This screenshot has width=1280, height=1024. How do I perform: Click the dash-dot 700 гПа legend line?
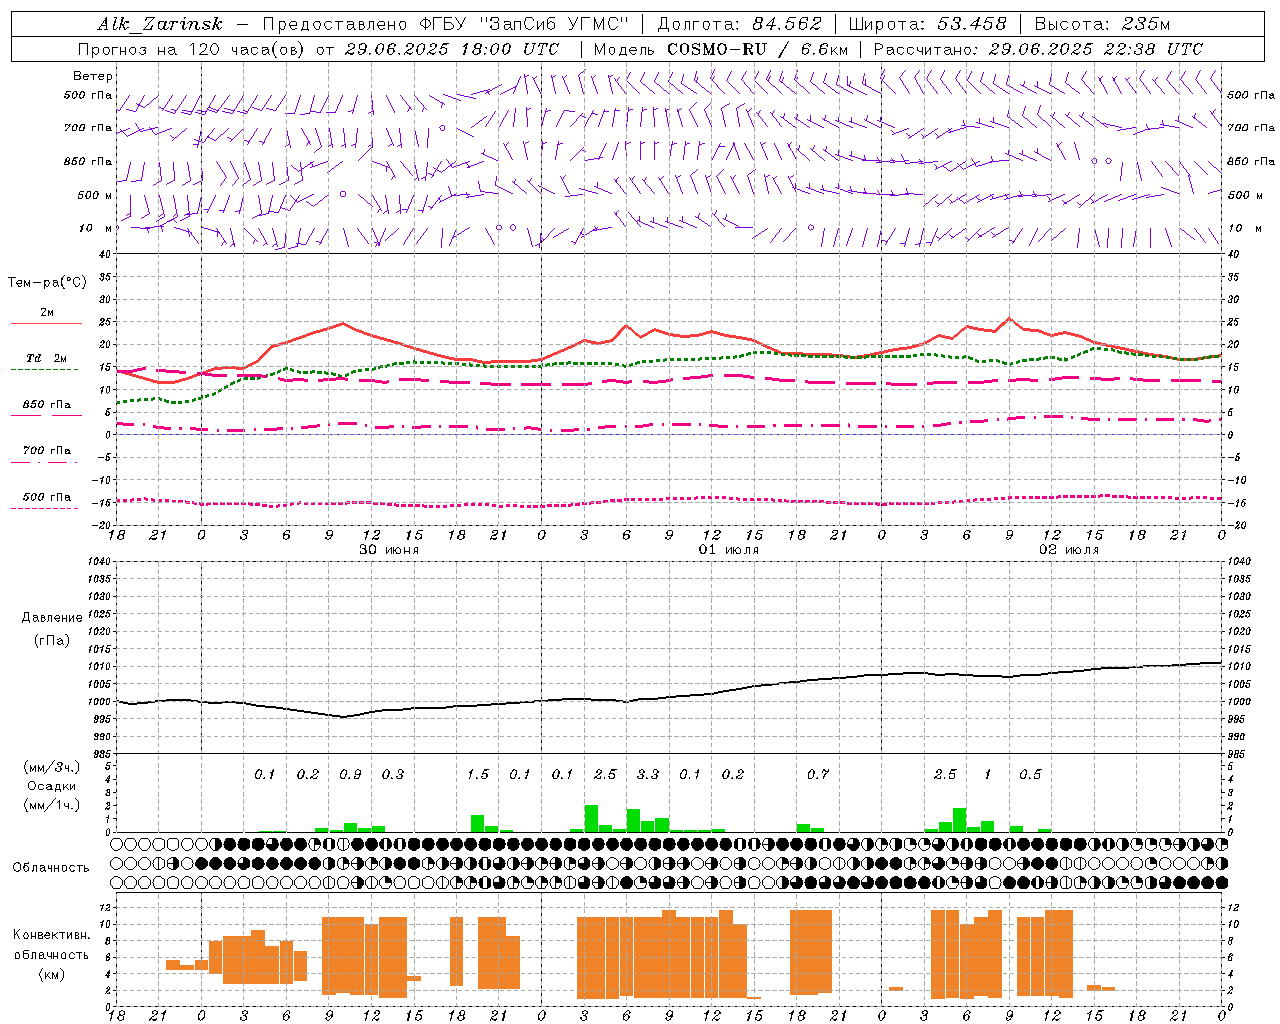[46, 462]
